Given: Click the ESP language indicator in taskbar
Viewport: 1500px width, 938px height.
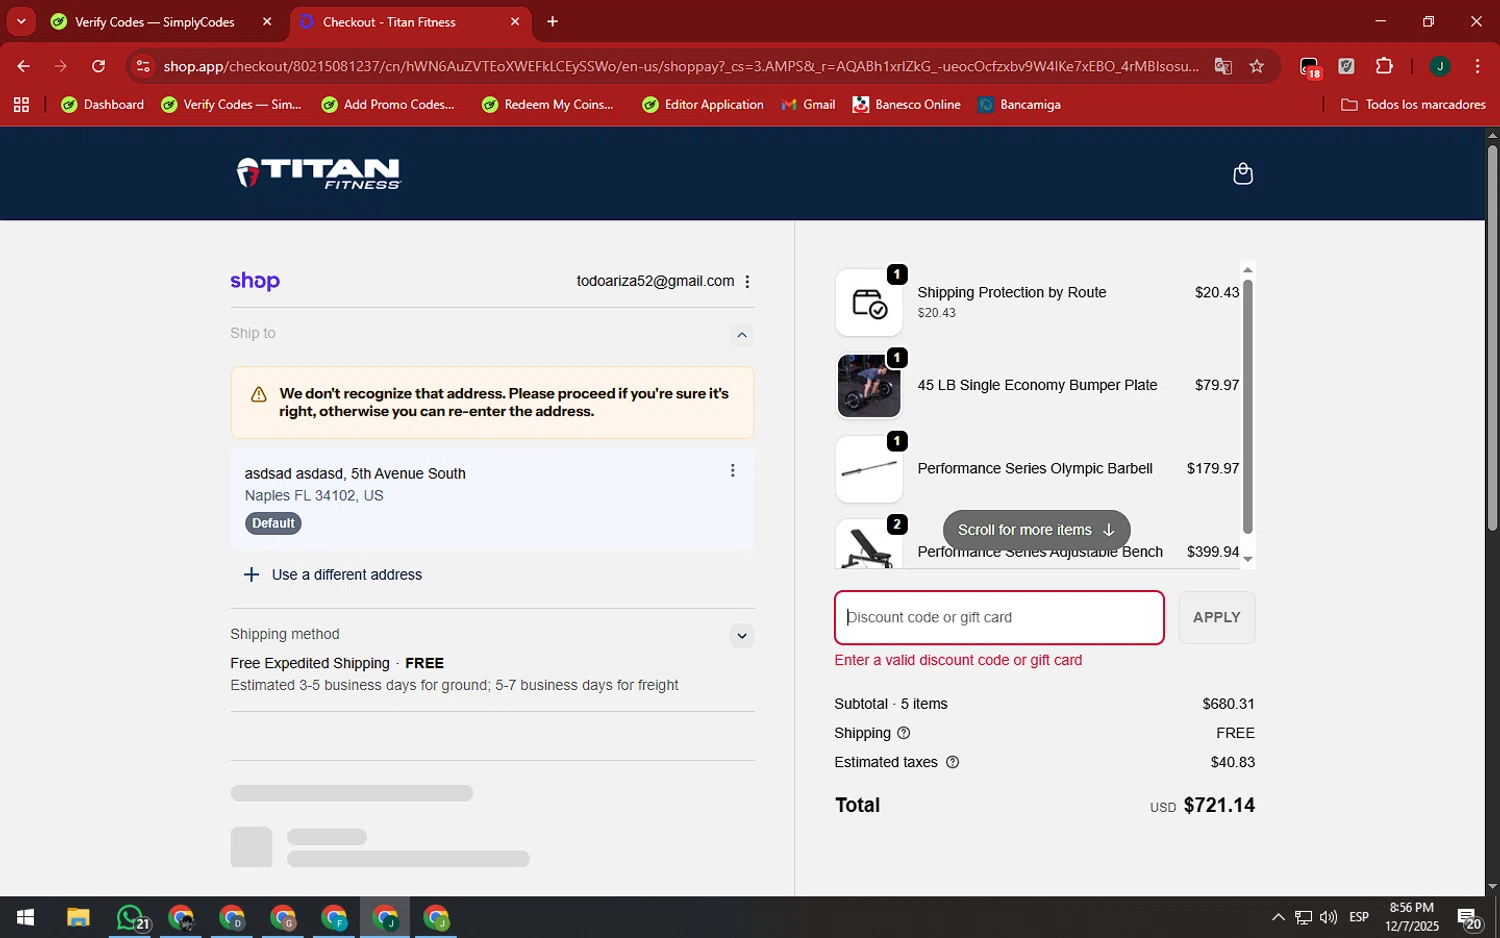Looking at the screenshot, I should (1358, 917).
